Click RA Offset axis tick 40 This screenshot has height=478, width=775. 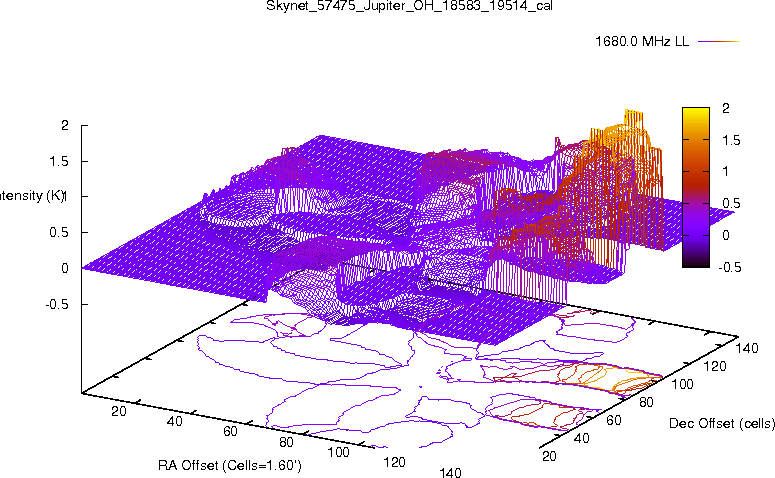(174, 421)
